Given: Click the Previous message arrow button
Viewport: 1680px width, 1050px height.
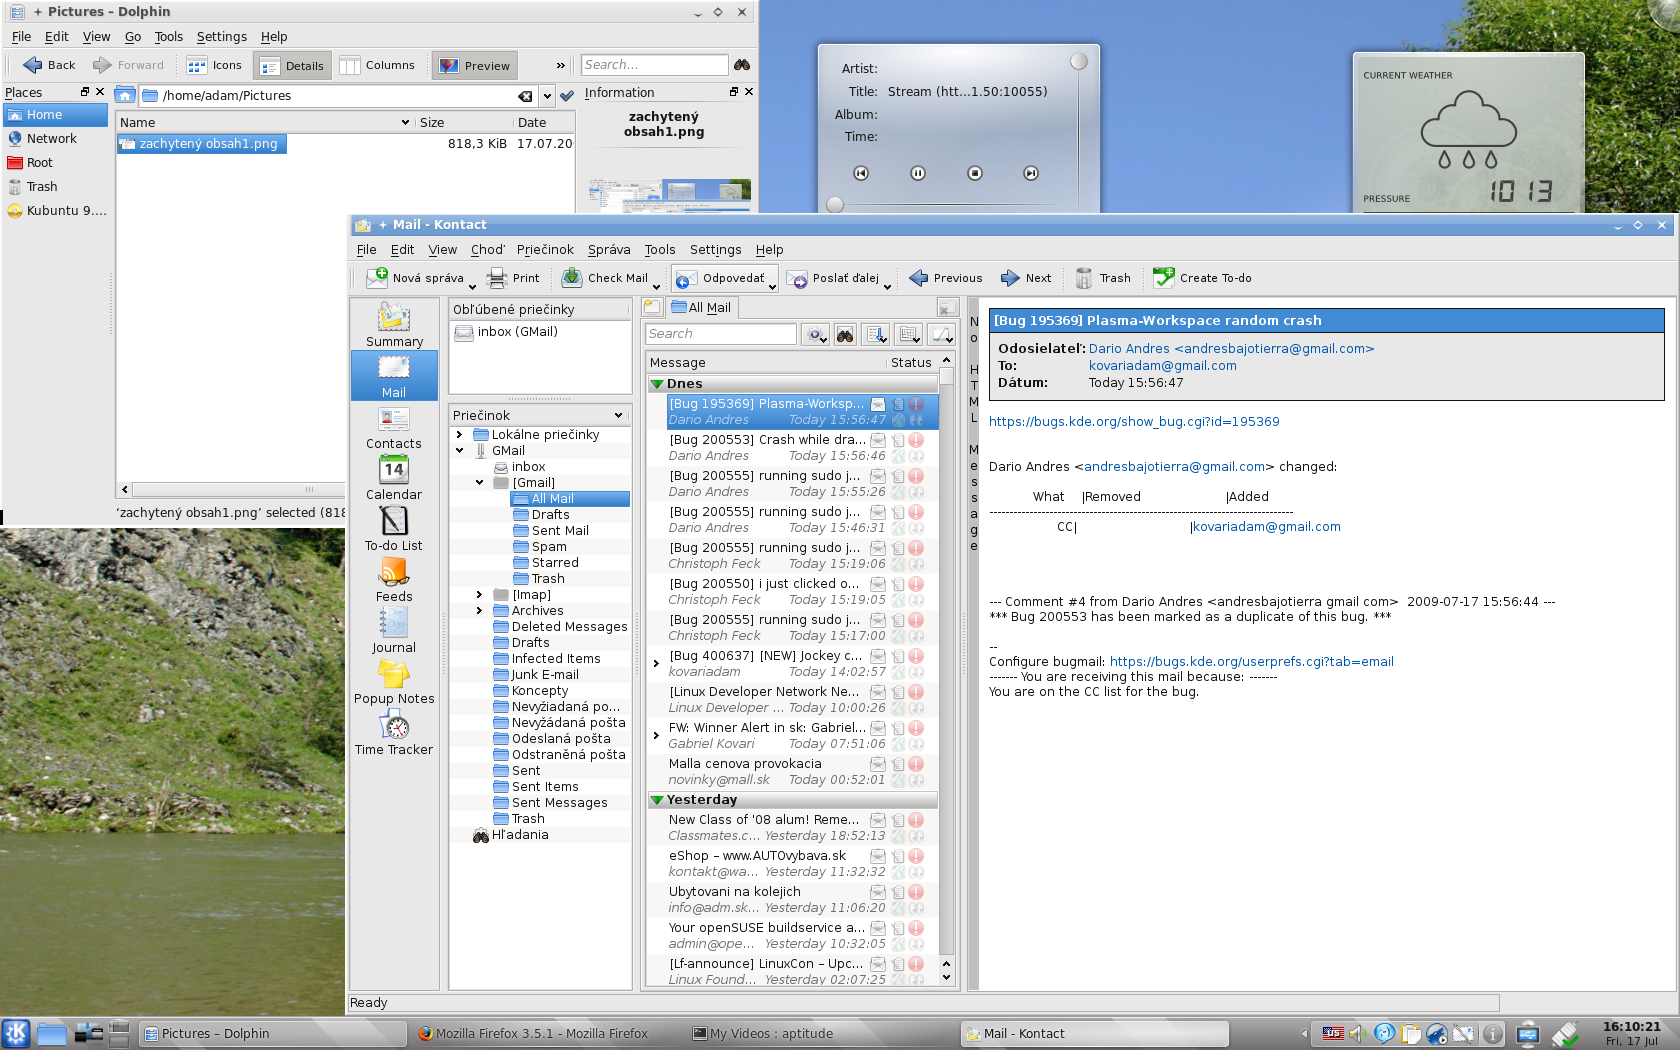Looking at the screenshot, I should [946, 278].
